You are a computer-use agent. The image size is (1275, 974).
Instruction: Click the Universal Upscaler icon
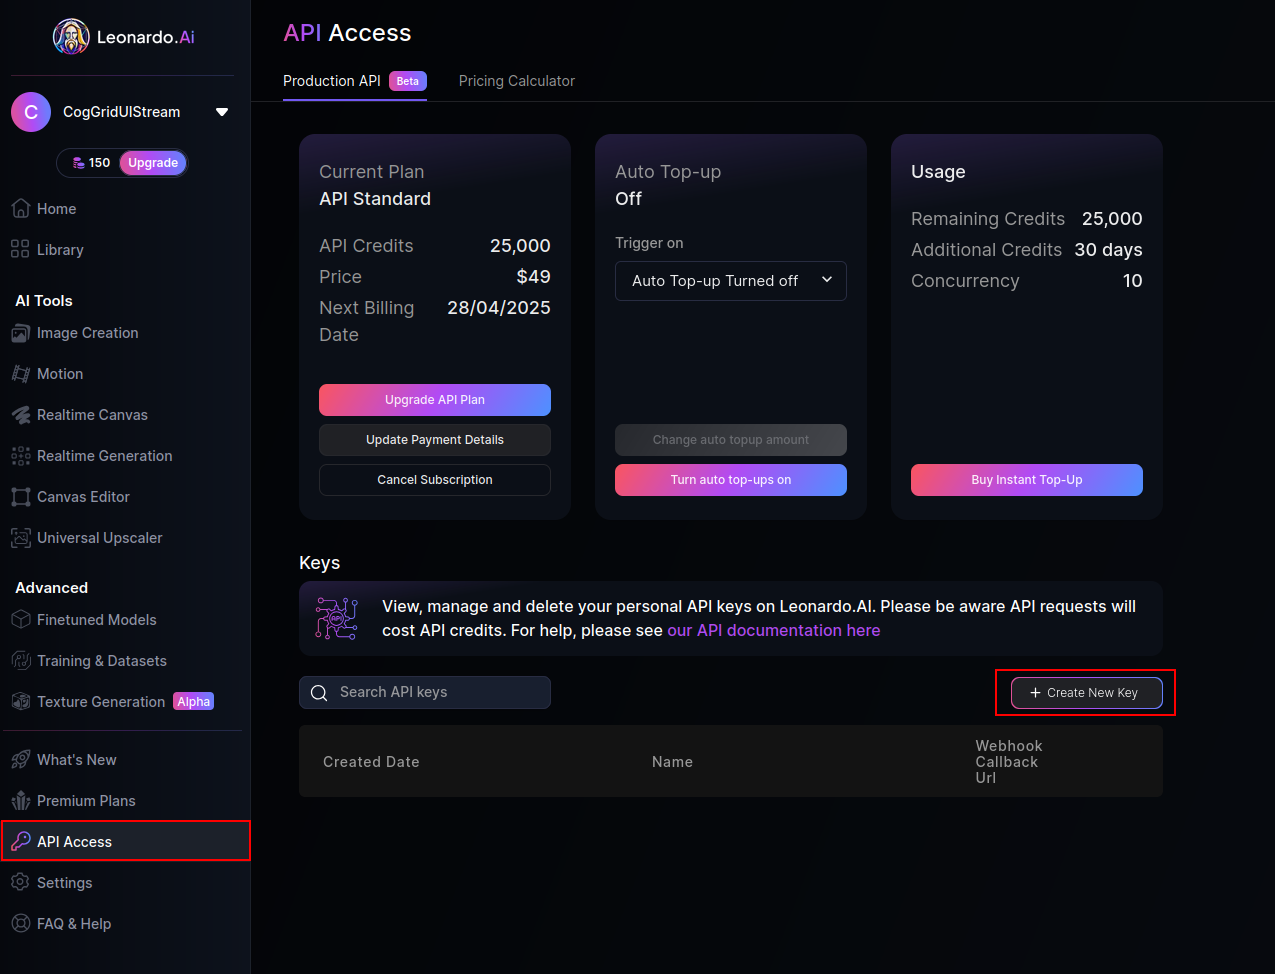(x=20, y=538)
